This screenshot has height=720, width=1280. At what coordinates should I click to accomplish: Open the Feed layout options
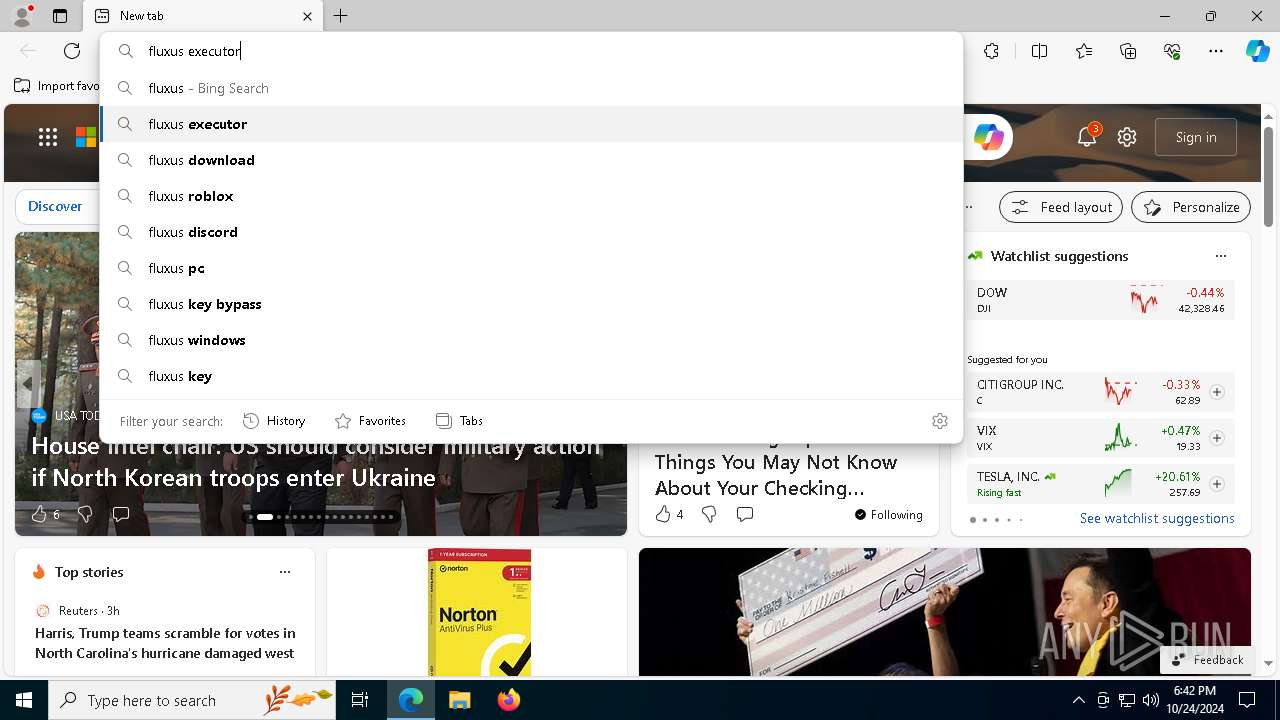(x=1061, y=207)
